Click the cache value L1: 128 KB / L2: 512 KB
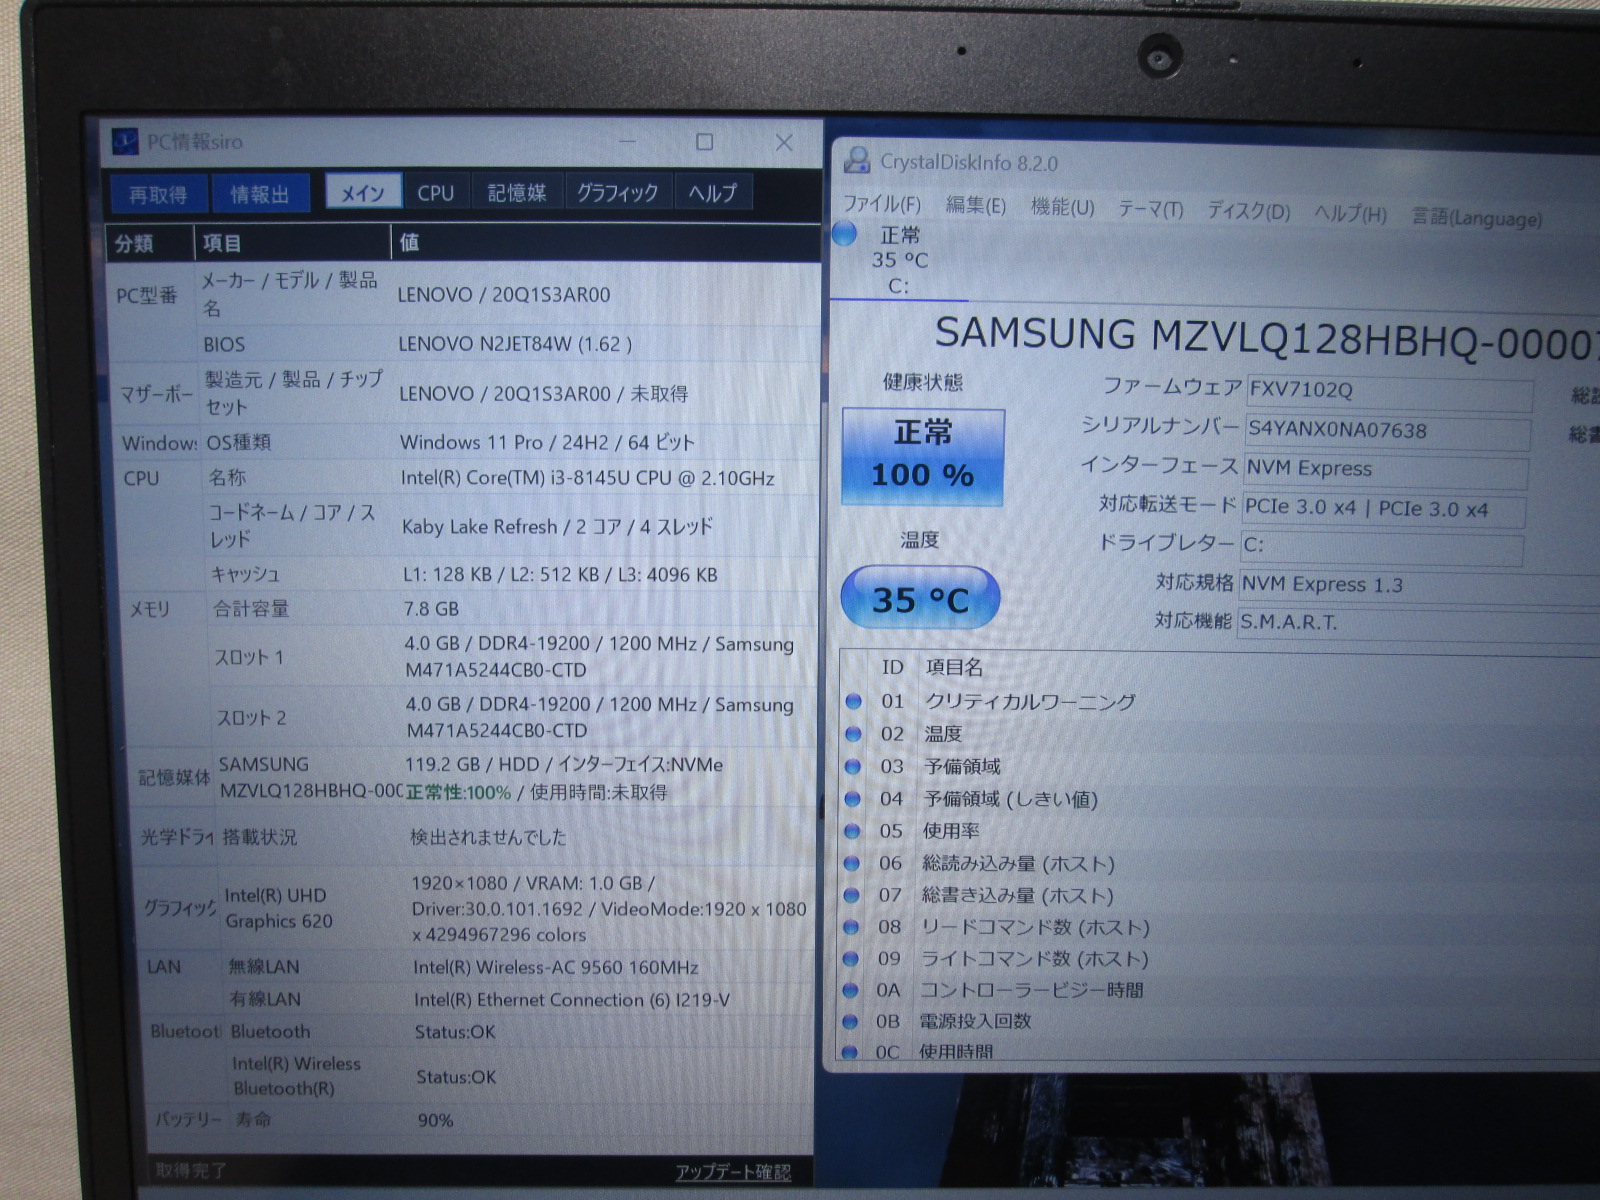Screen dimensions: 1600x1200 560,575
